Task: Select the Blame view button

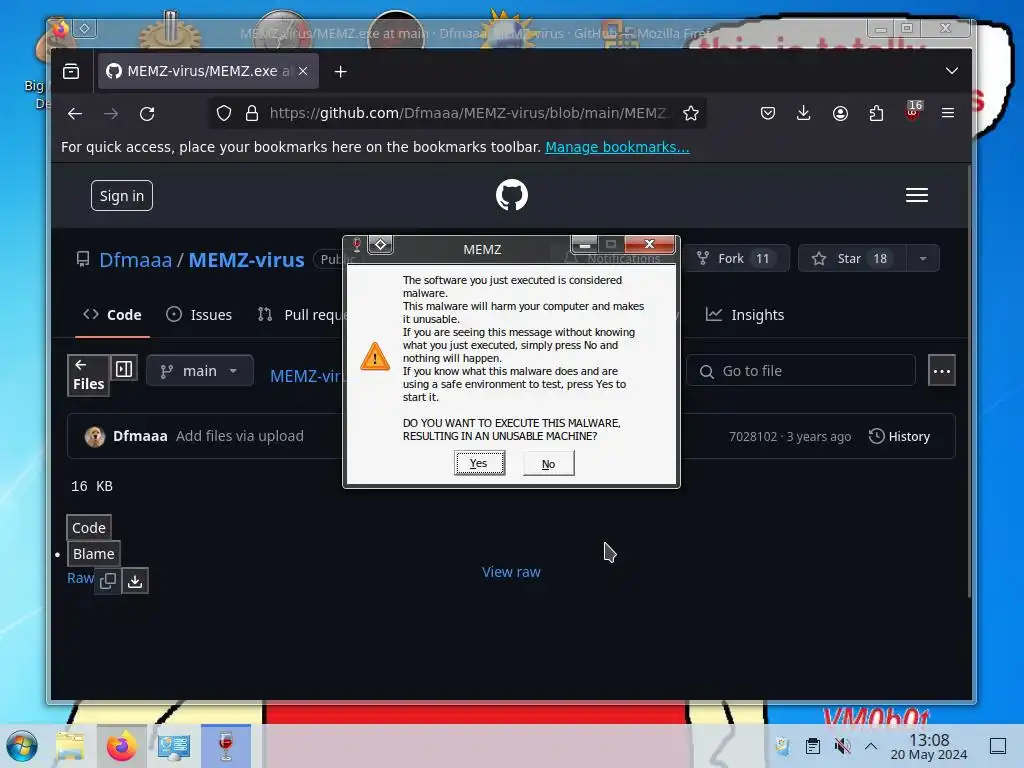Action: pyautogui.click(x=93, y=554)
